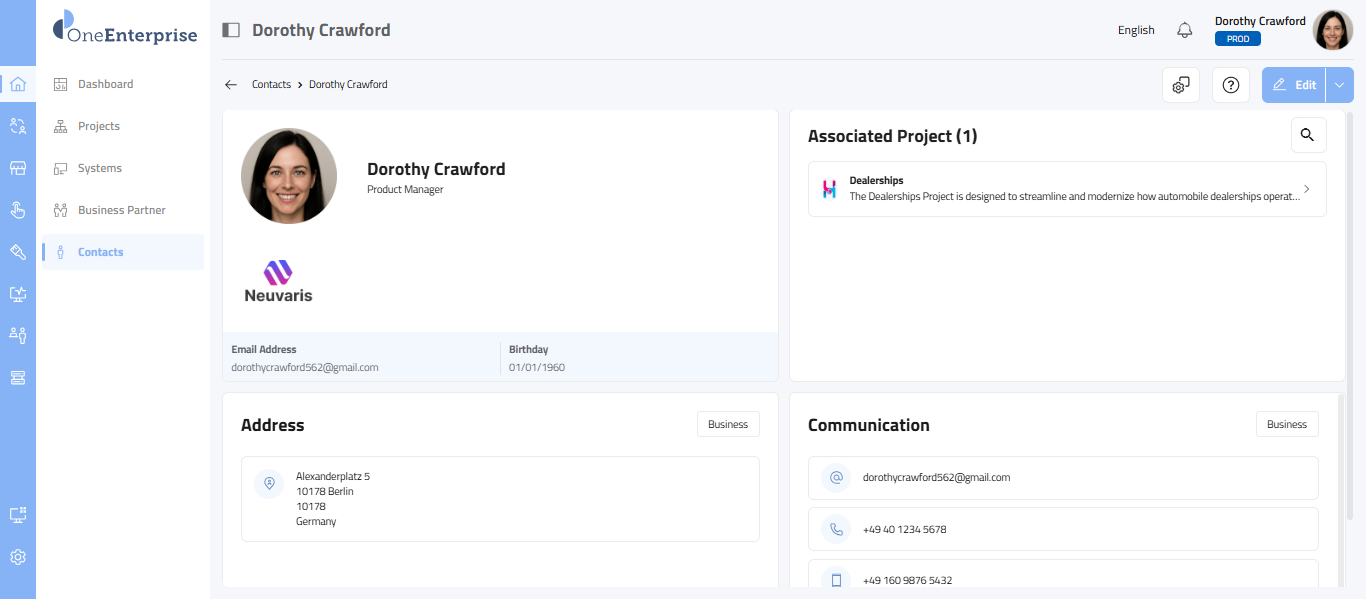1366x599 pixels.
Task: Click the back arrow beside breadcrumb
Action: (x=231, y=85)
